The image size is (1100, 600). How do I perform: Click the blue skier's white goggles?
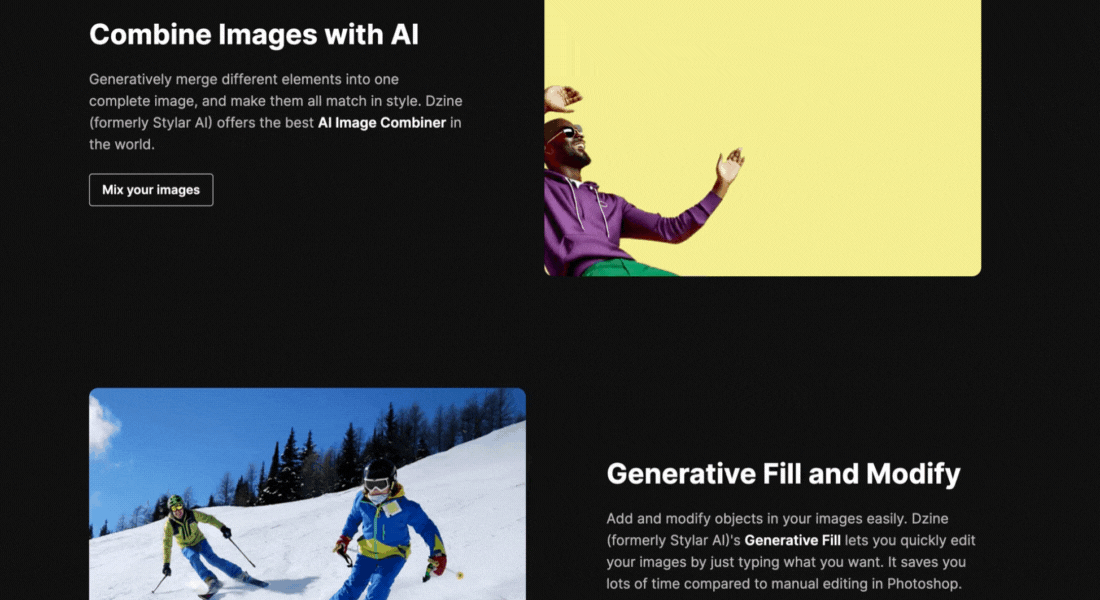click(x=376, y=484)
